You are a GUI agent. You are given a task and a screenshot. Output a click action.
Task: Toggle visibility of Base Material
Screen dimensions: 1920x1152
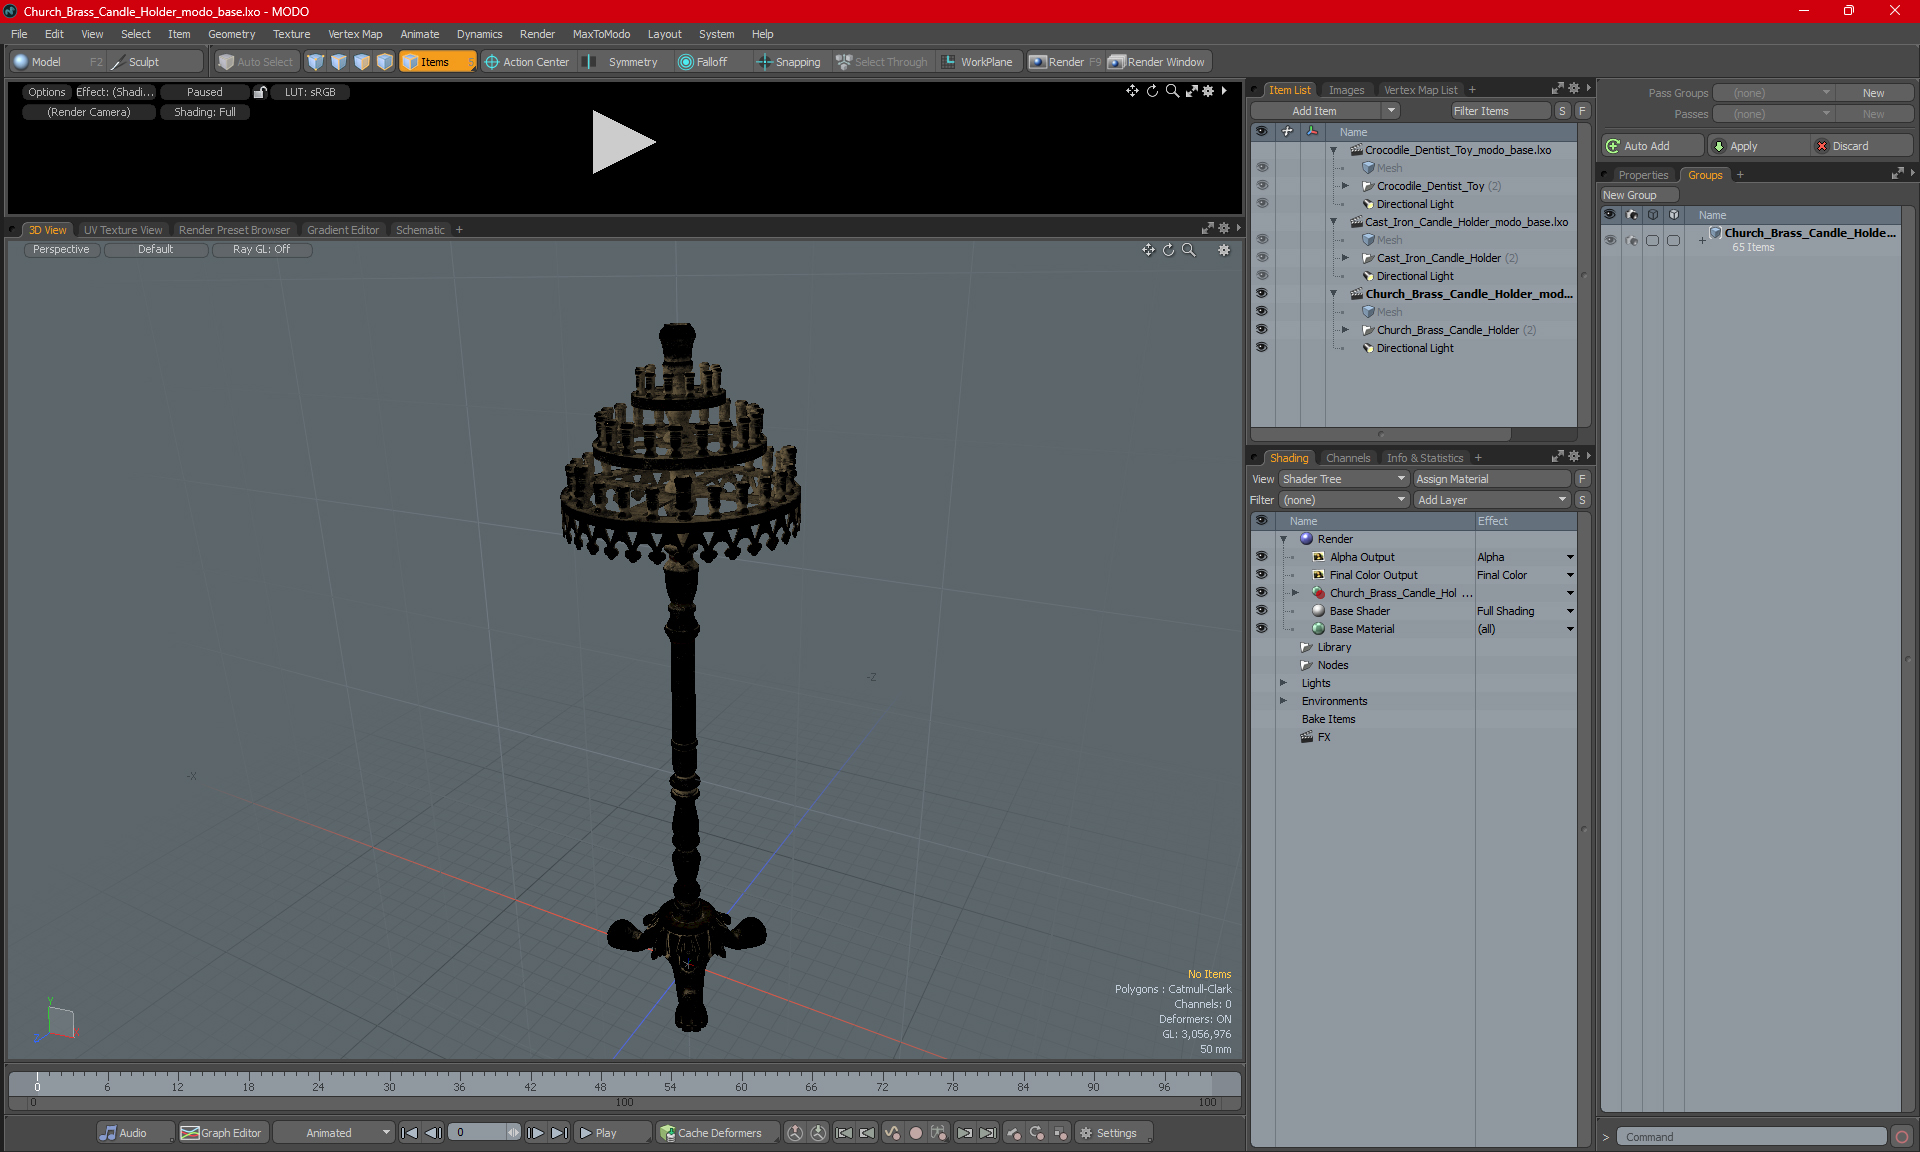tap(1261, 629)
